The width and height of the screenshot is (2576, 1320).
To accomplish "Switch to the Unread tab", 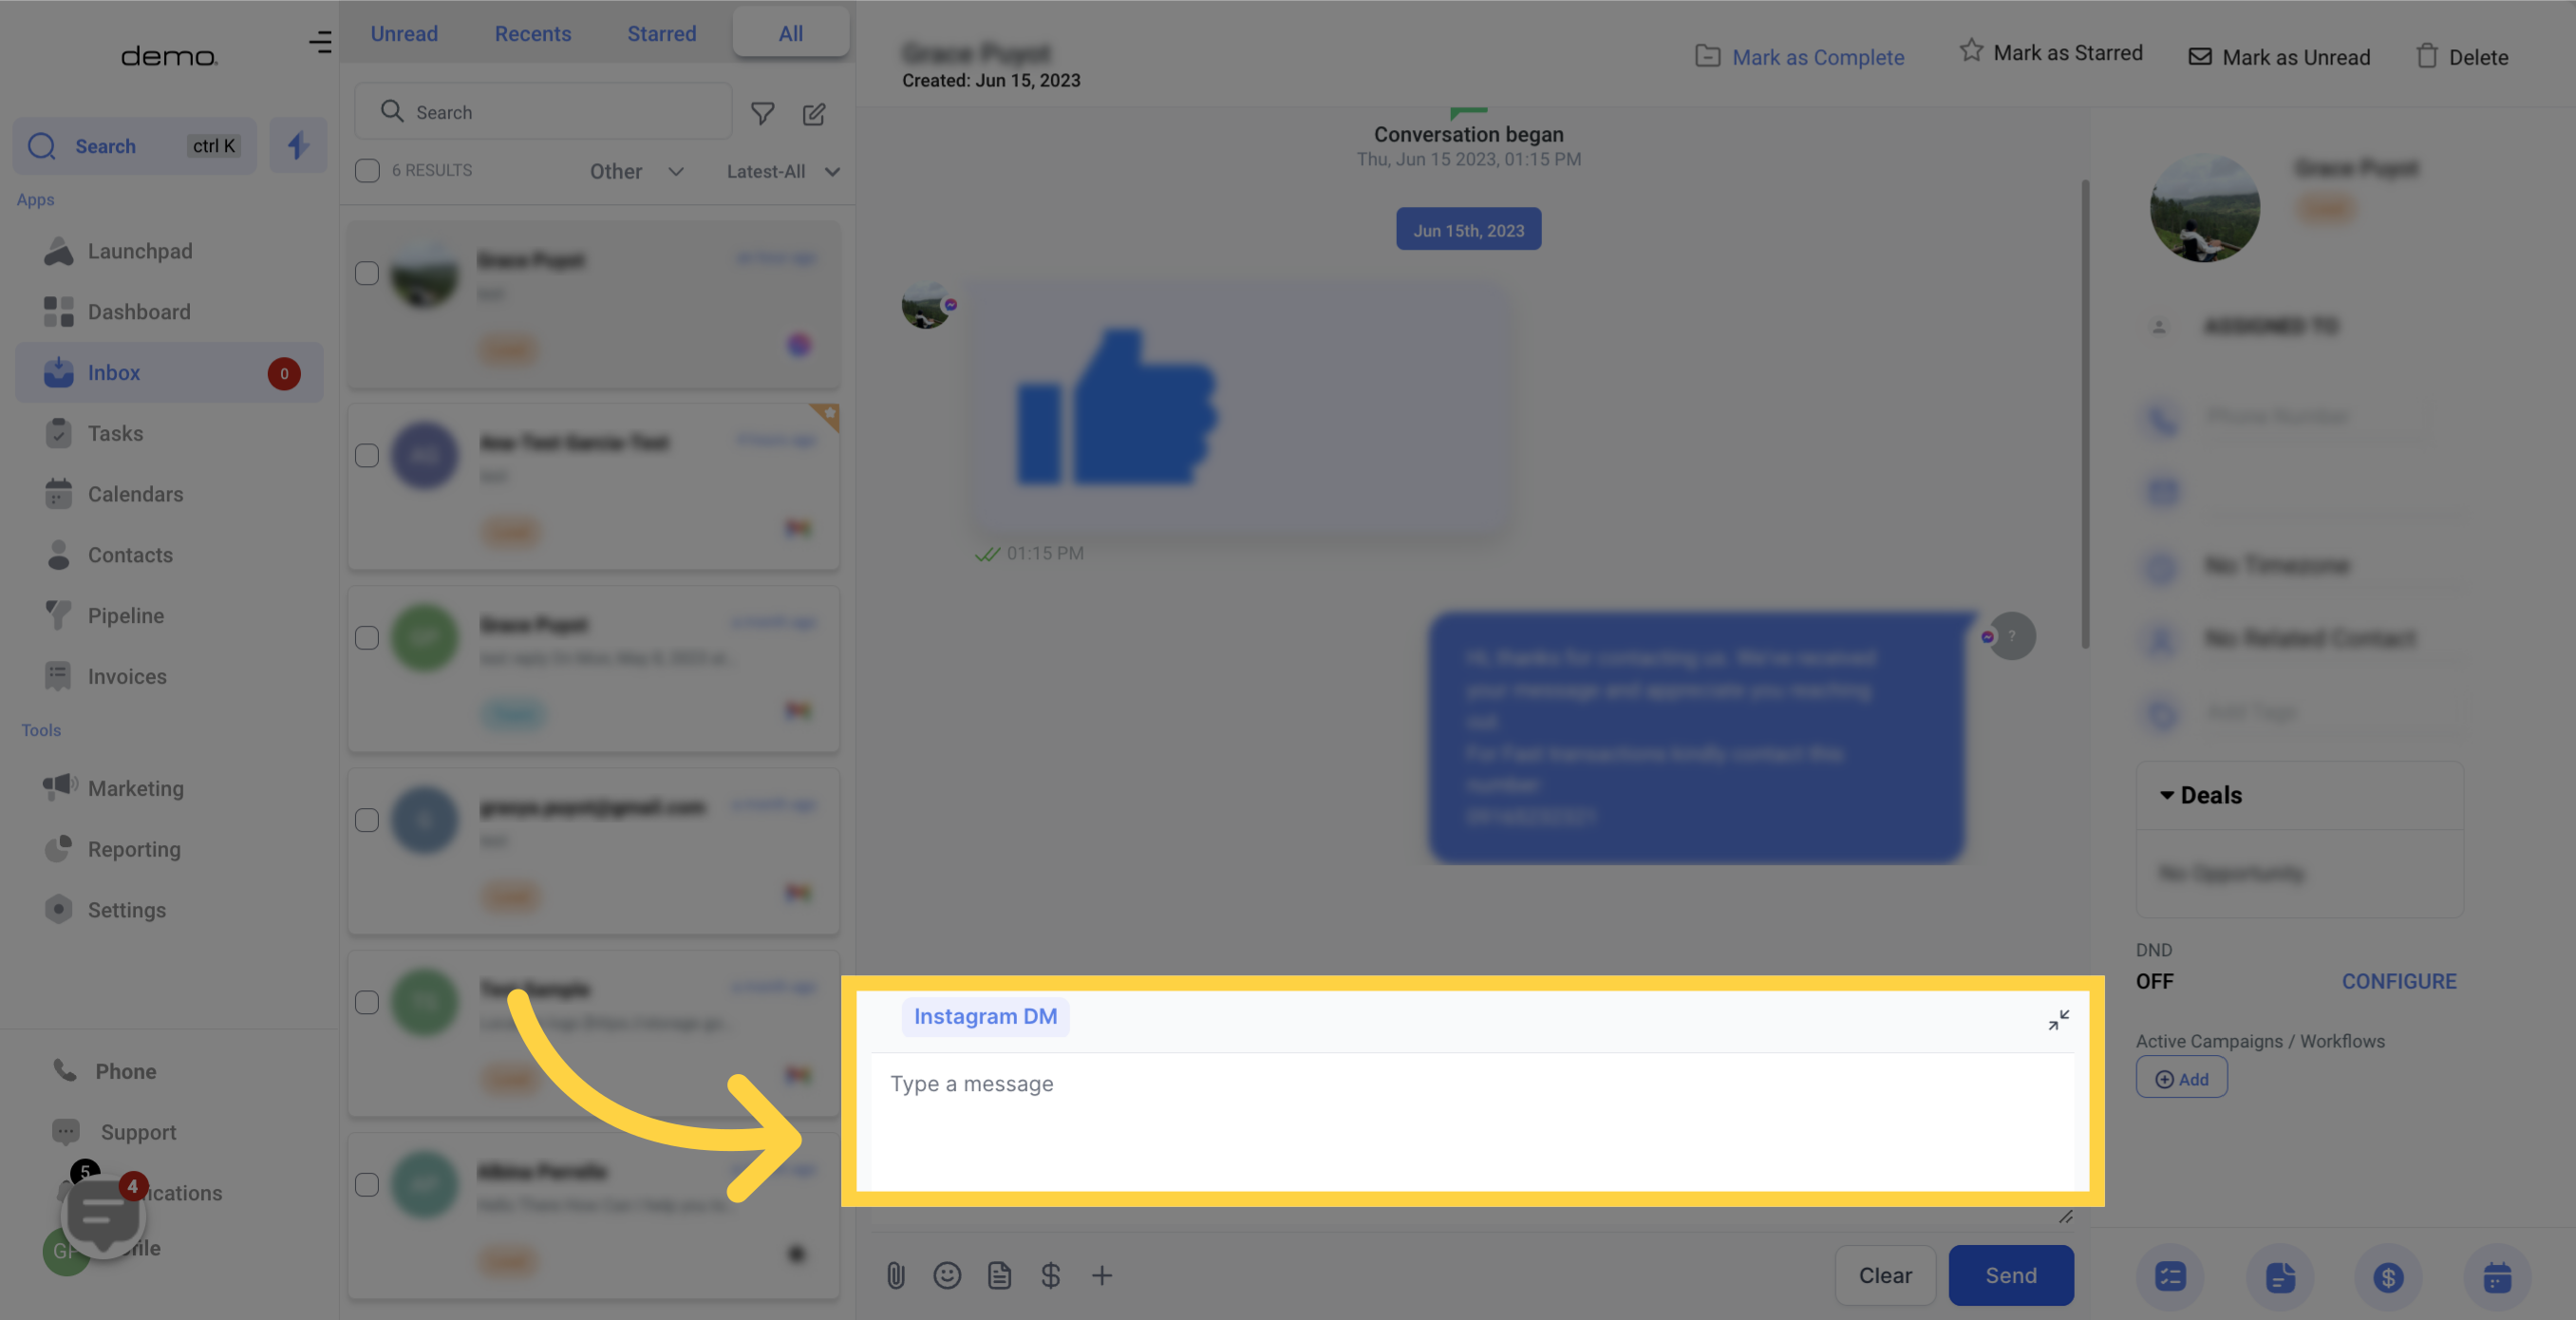I will click(x=404, y=33).
